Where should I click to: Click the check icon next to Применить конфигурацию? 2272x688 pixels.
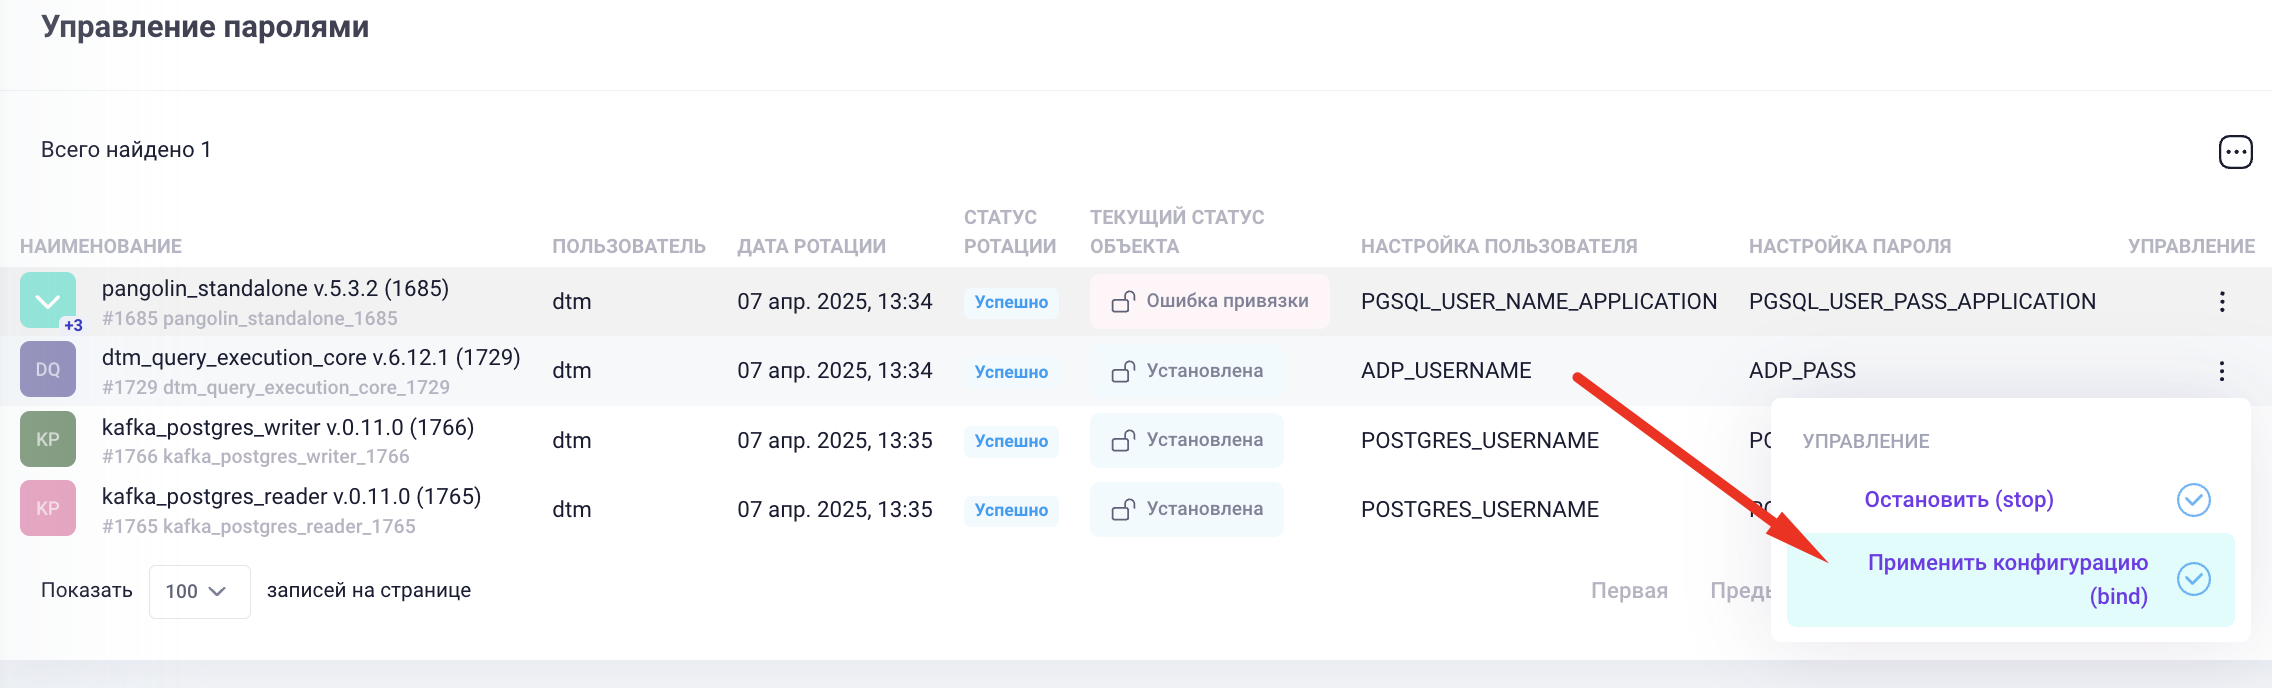click(x=2194, y=579)
